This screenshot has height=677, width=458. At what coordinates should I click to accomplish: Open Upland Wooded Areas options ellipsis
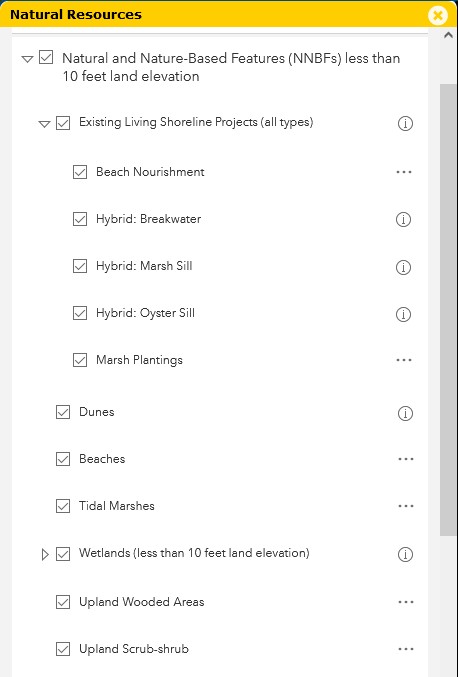coord(406,602)
